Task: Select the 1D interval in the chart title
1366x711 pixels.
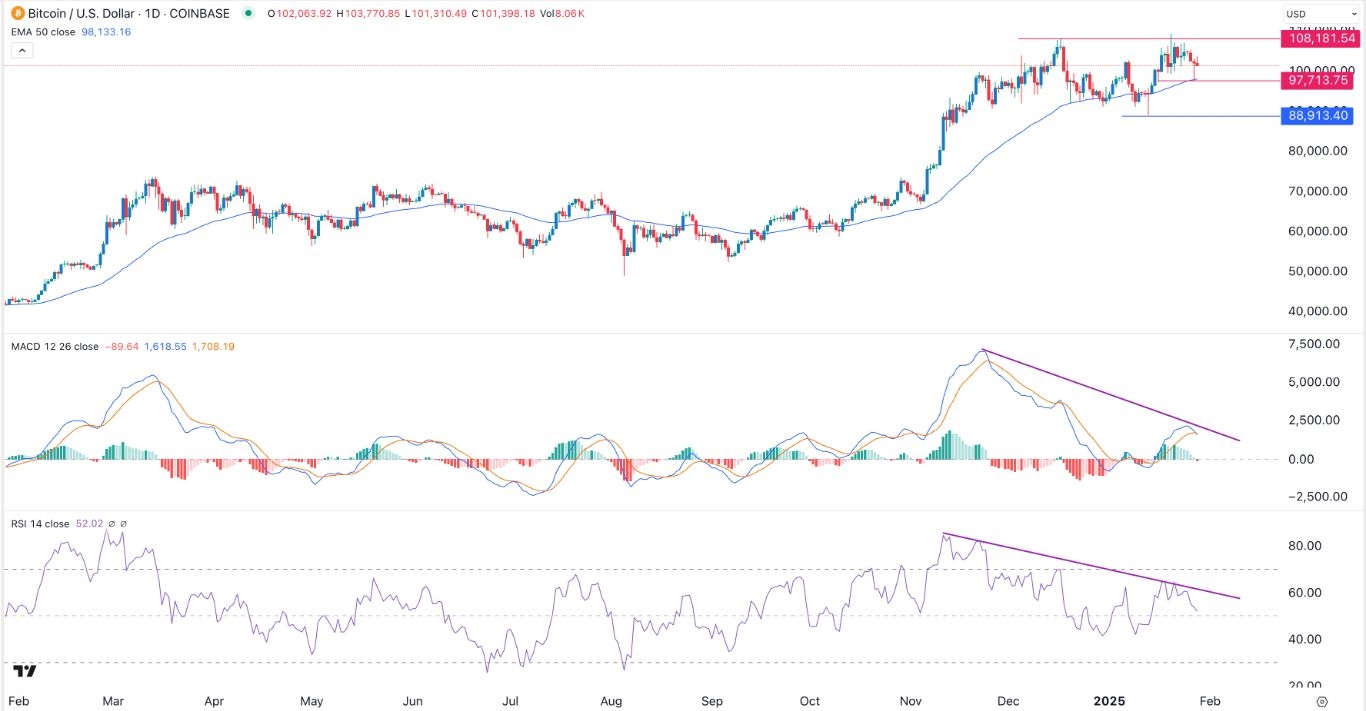Action: (x=151, y=13)
